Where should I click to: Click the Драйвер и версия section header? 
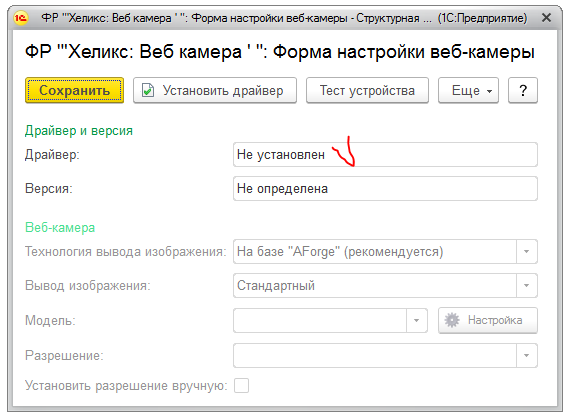coord(79,131)
